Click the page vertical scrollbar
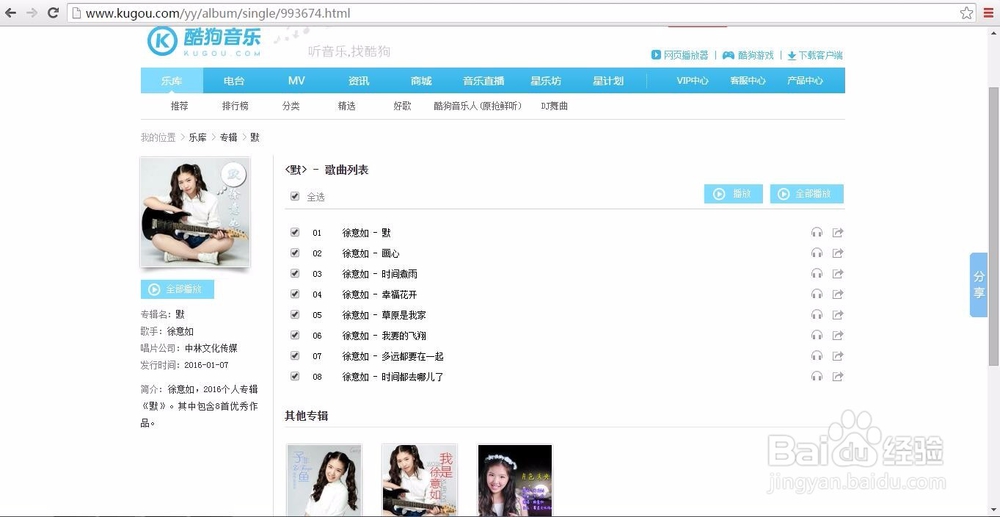The width and height of the screenshot is (1000, 517). pos(994,226)
